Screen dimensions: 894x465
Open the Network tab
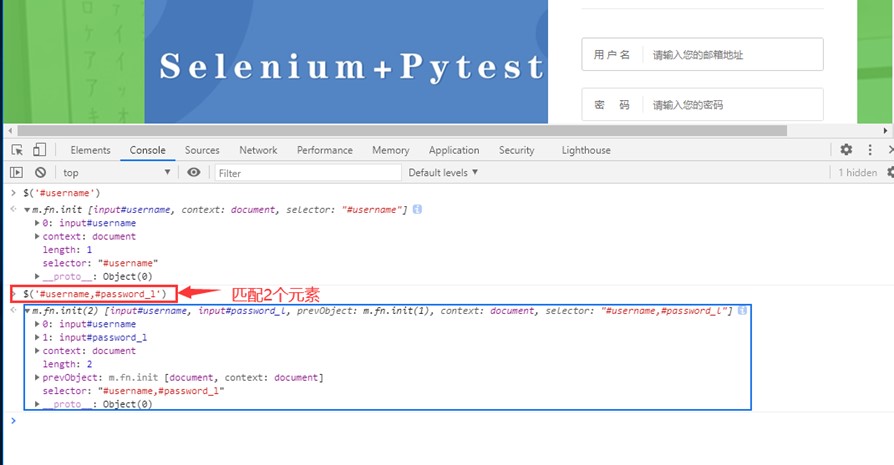tap(258, 150)
